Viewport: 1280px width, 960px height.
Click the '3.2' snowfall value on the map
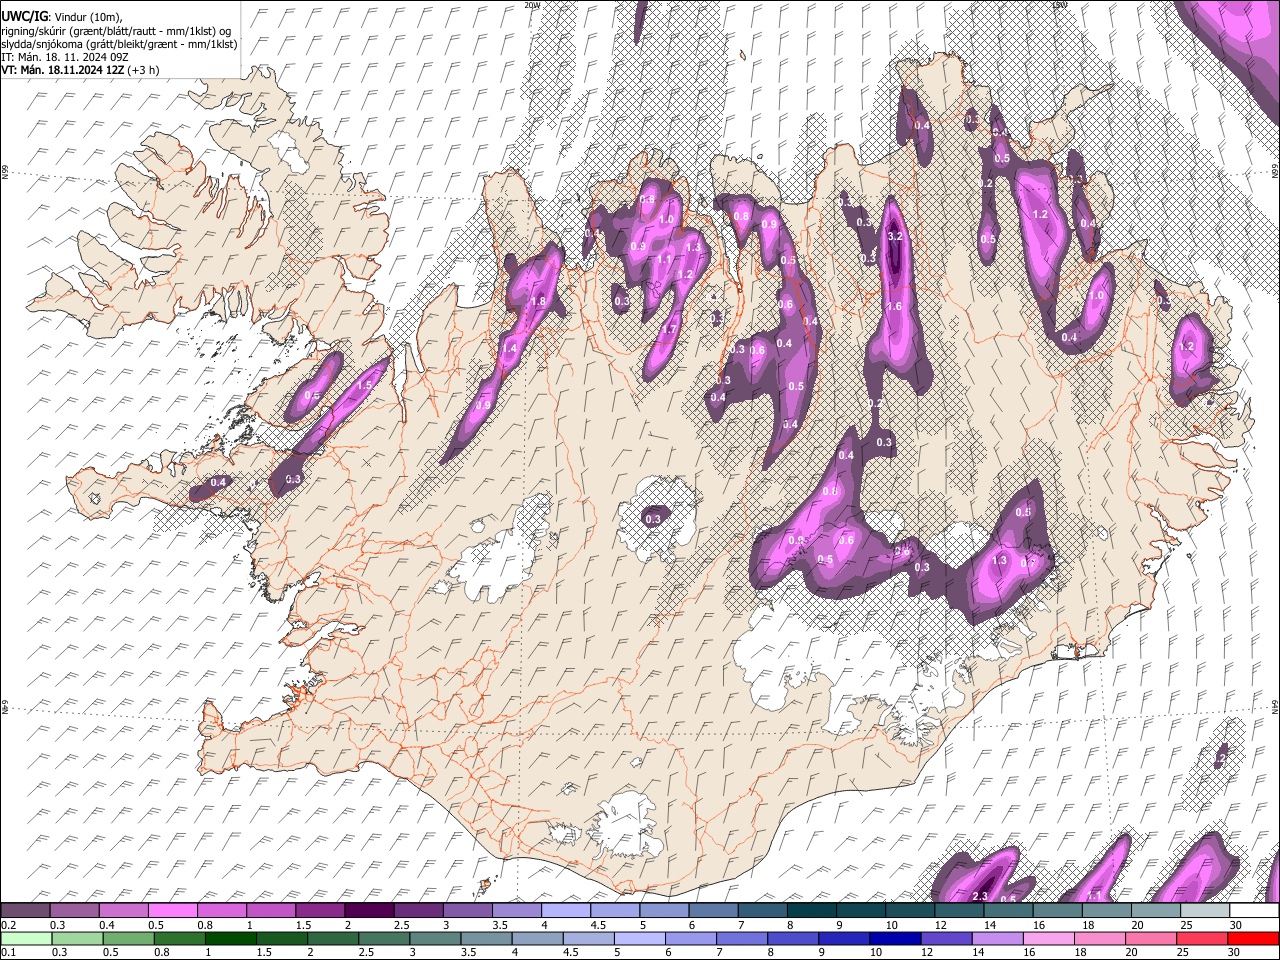[895, 237]
